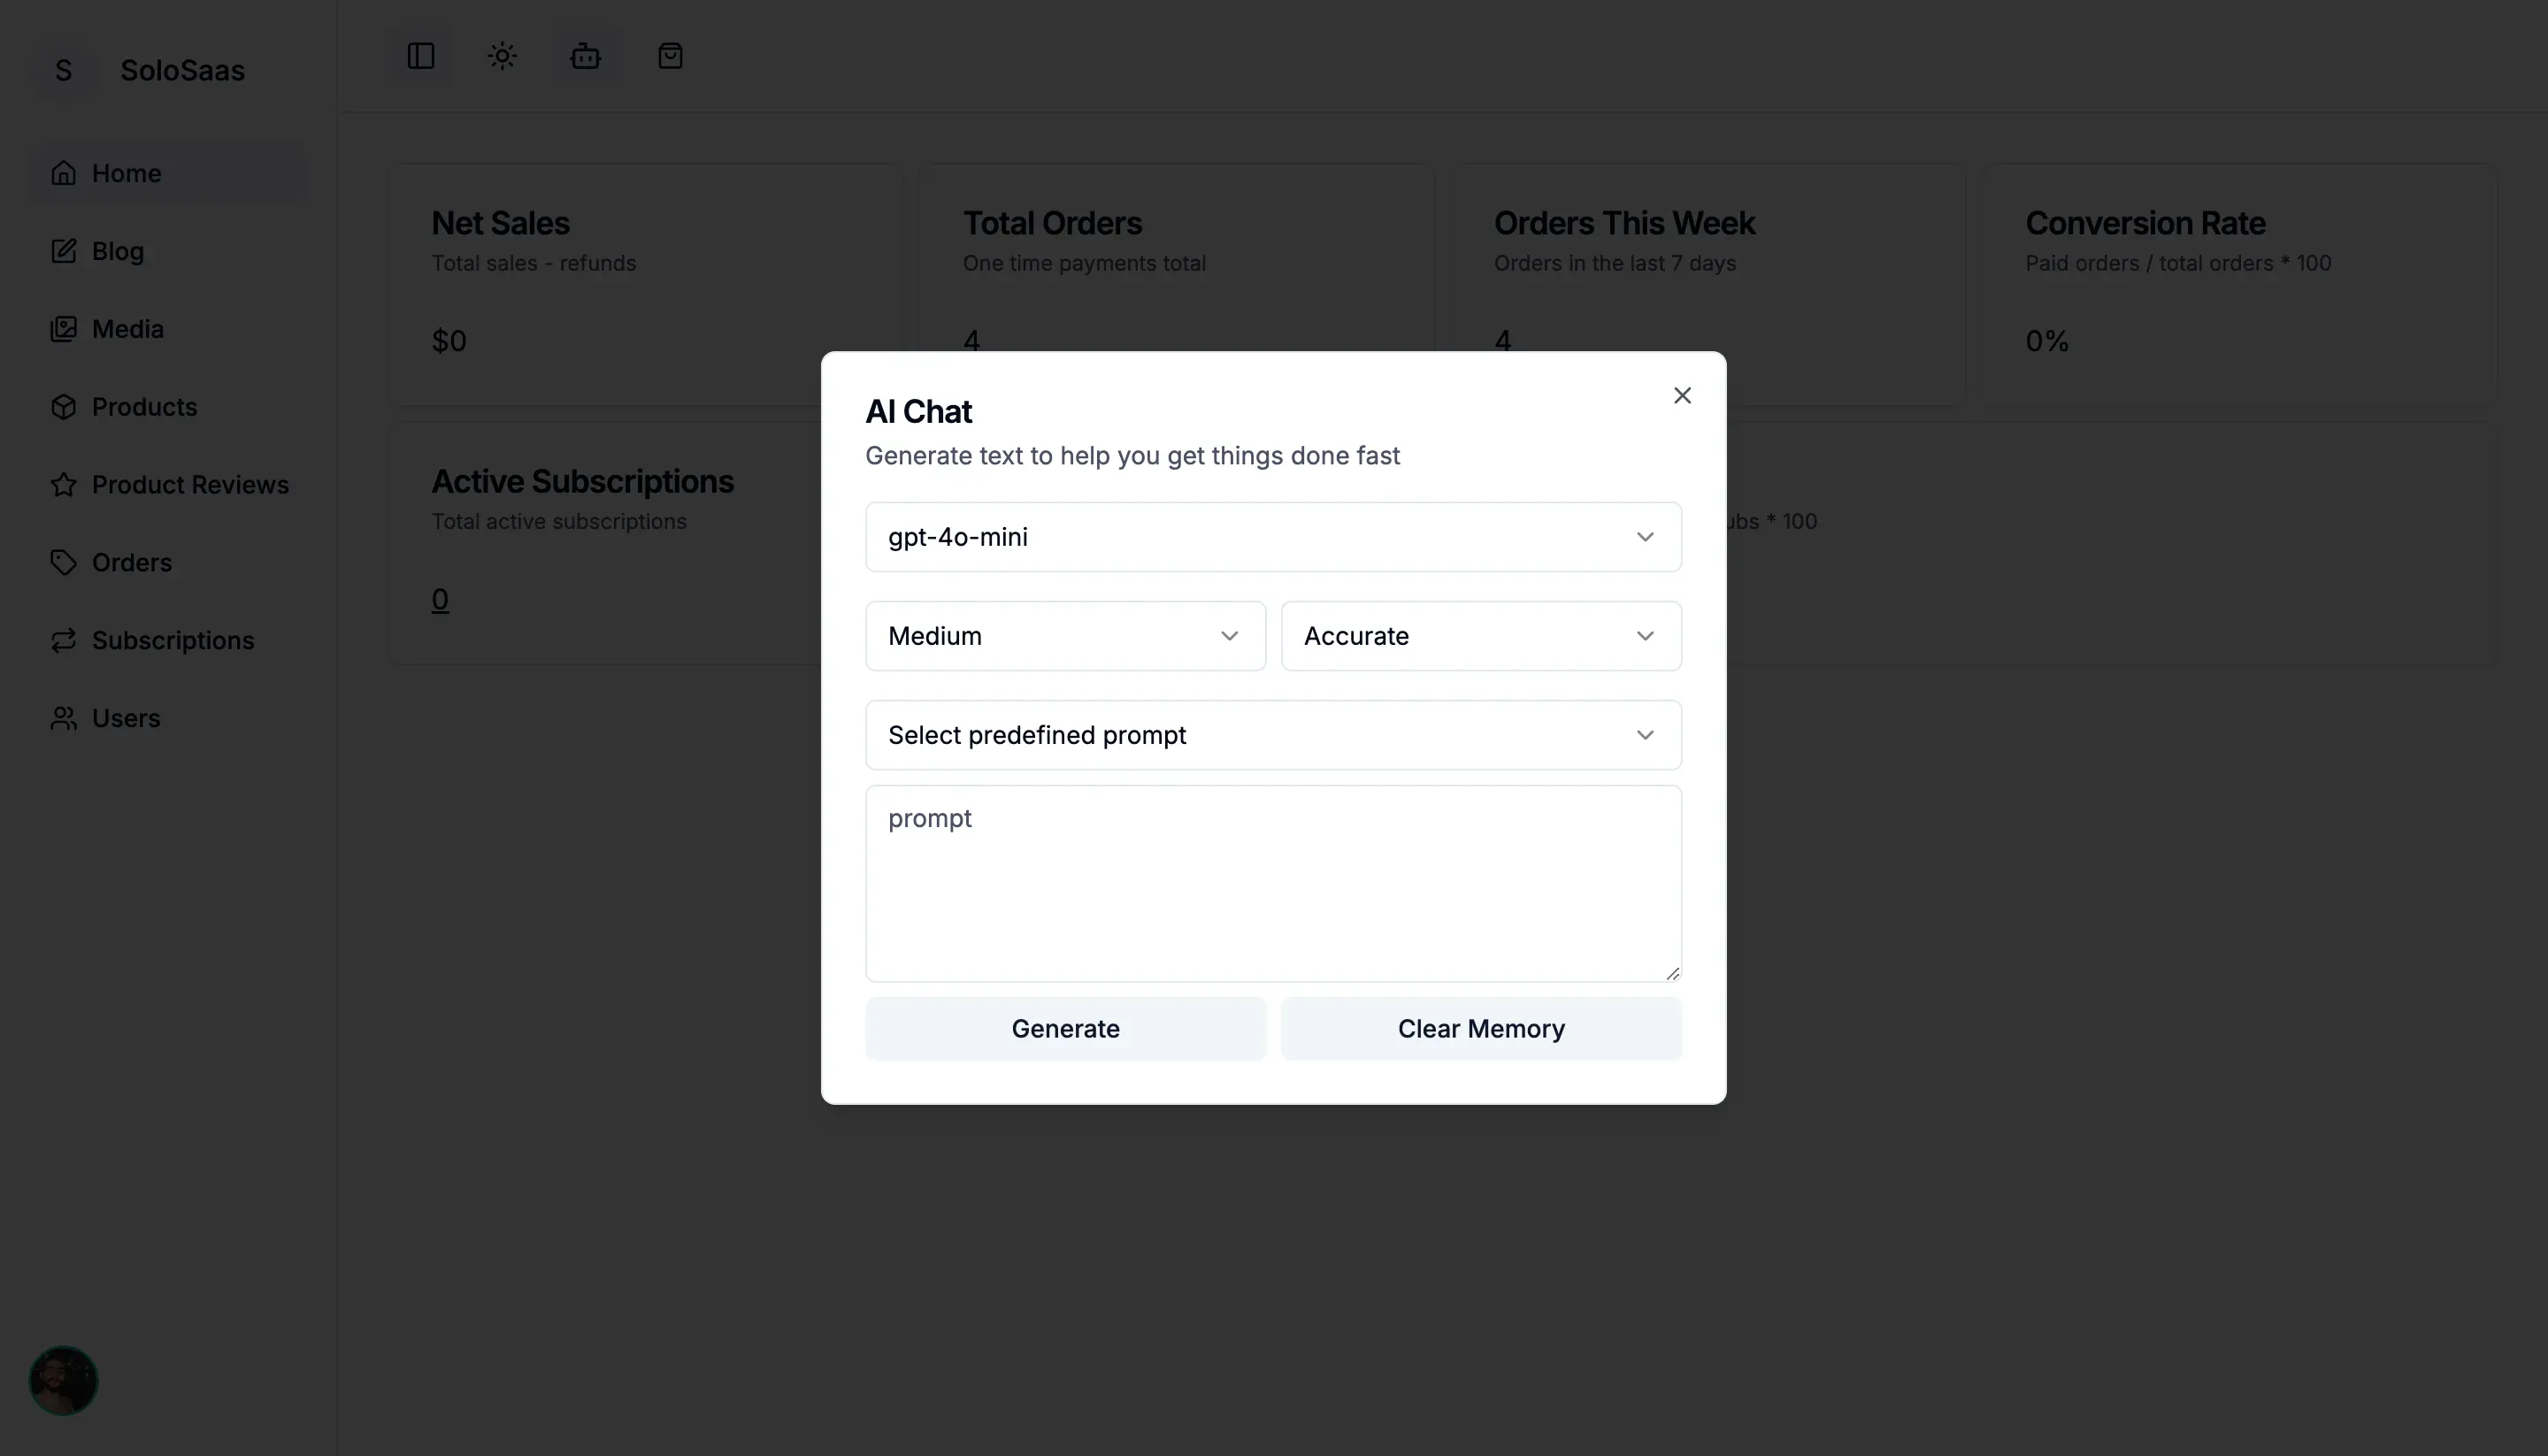This screenshot has height=1456, width=2548.
Task: Click the Clear Memory button
Action: (x=1481, y=1029)
